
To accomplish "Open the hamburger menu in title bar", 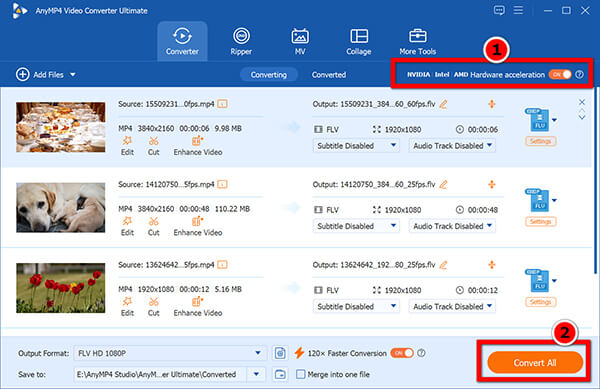I will coord(518,10).
